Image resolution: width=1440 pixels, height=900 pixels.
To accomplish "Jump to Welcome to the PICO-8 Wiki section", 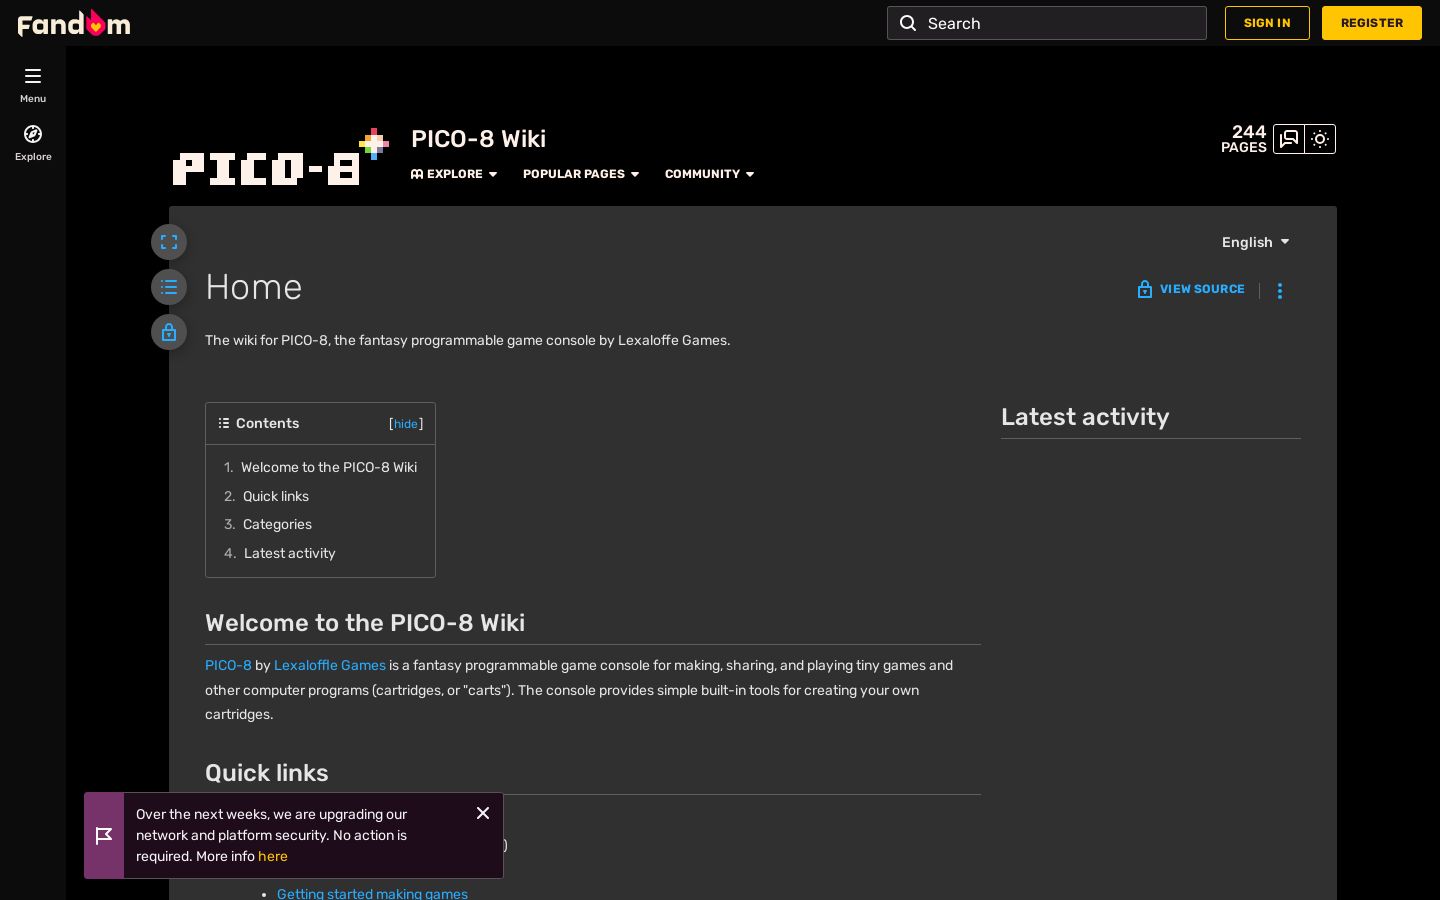I will tap(329, 467).
